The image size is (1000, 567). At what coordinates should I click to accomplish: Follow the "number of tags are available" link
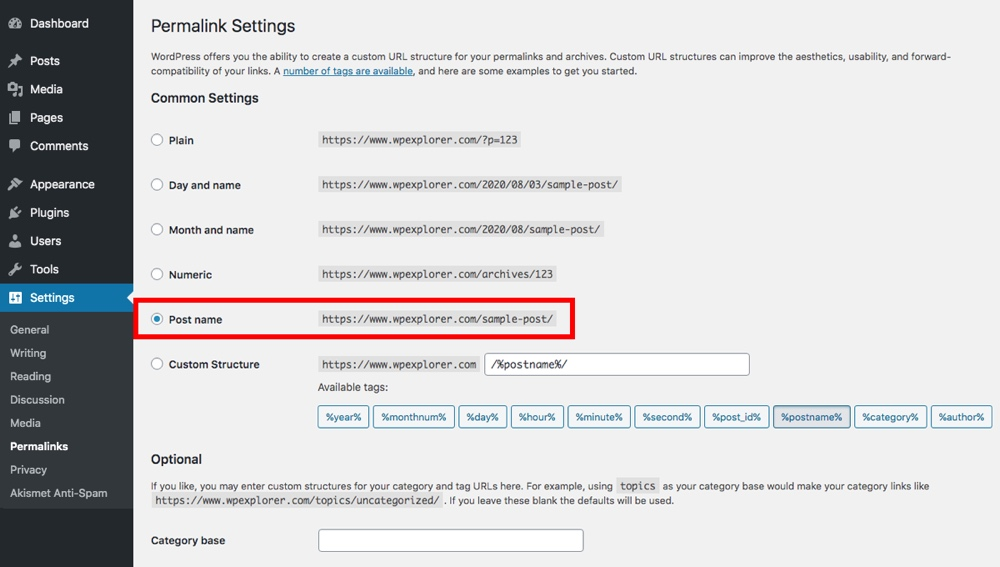click(x=348, y=72)
